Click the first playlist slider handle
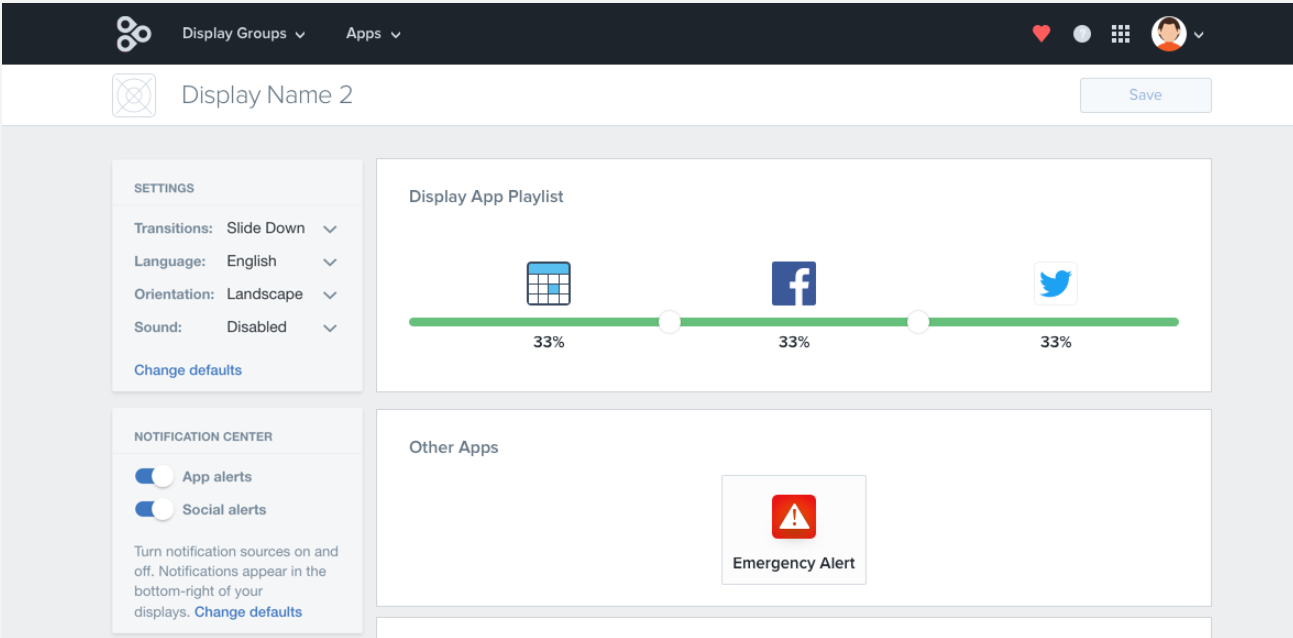Screen dimensions: 1293x638 [670, 322]
